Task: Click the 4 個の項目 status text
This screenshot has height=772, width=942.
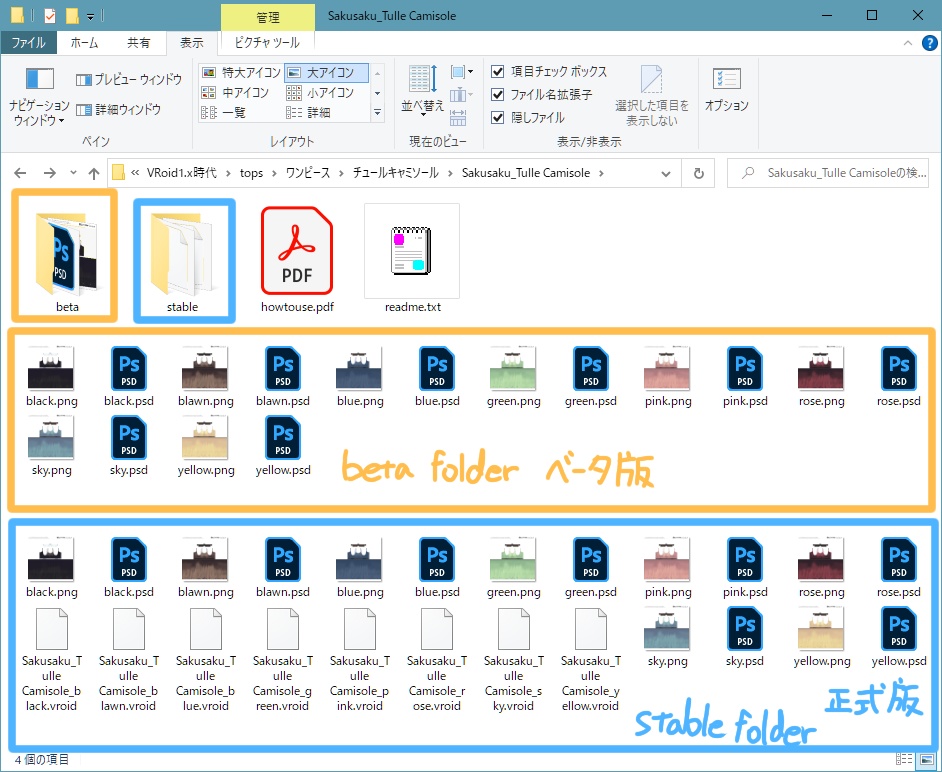Action: [41, 760]
